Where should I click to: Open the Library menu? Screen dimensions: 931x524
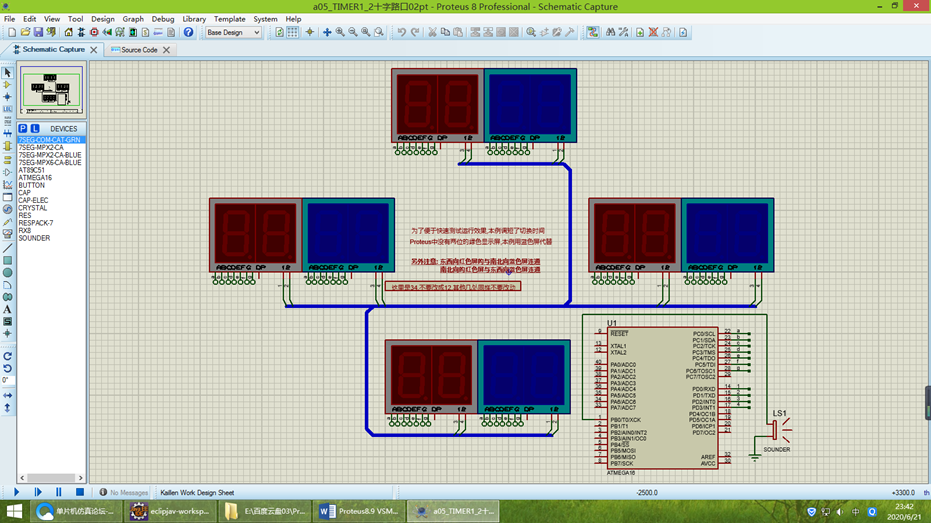pos(194,19)
